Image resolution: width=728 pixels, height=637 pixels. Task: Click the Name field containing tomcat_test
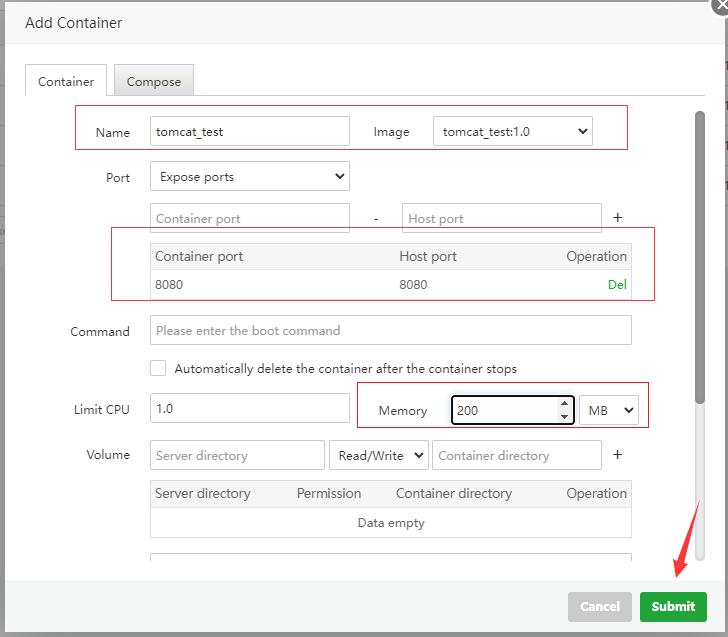point(249,131)
